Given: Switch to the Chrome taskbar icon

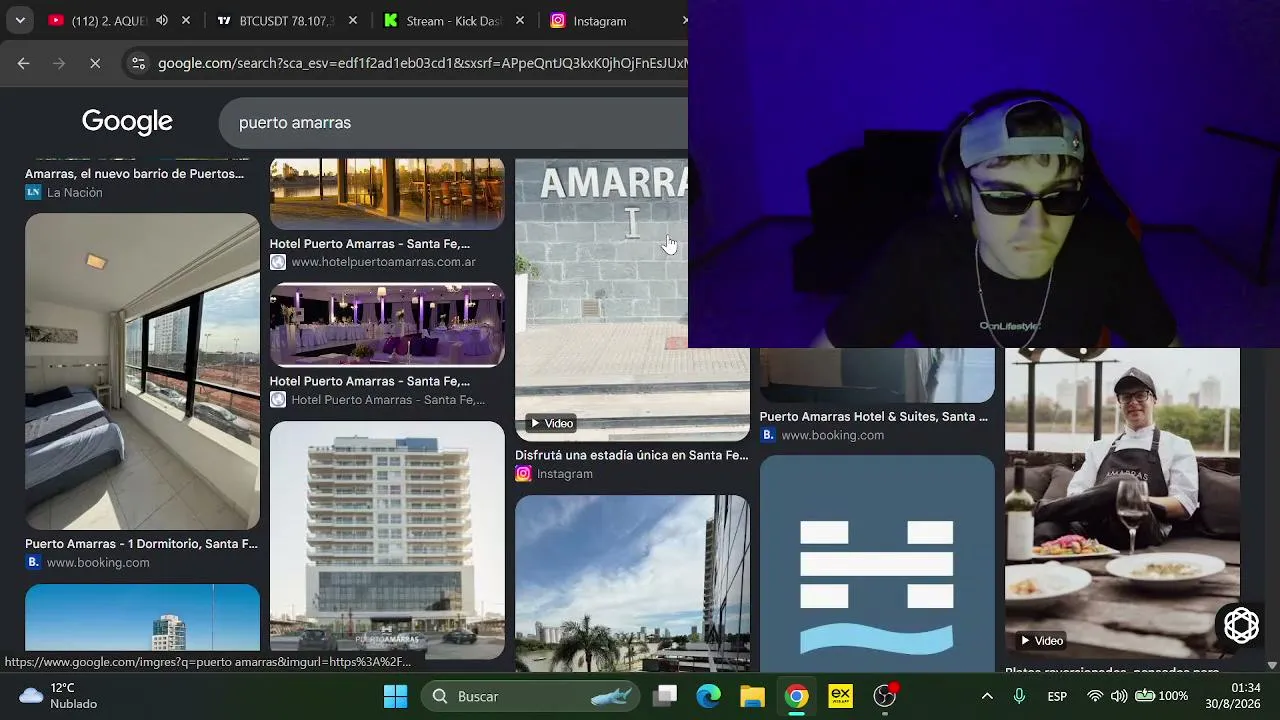Looking at the screenshot, I should pos(796,696).
